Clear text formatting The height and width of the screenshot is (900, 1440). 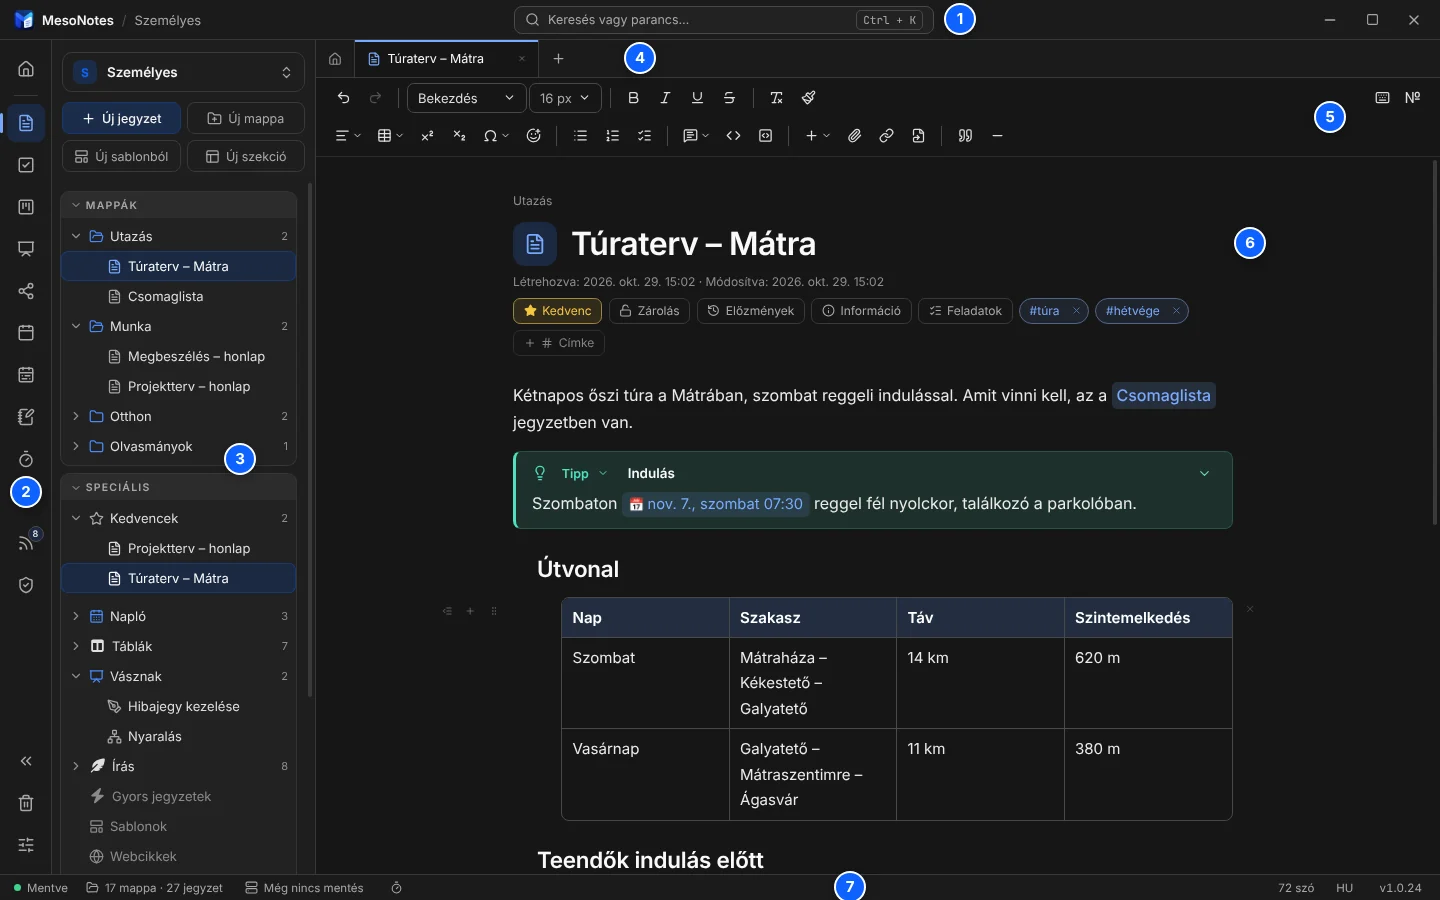coord(776,98)
